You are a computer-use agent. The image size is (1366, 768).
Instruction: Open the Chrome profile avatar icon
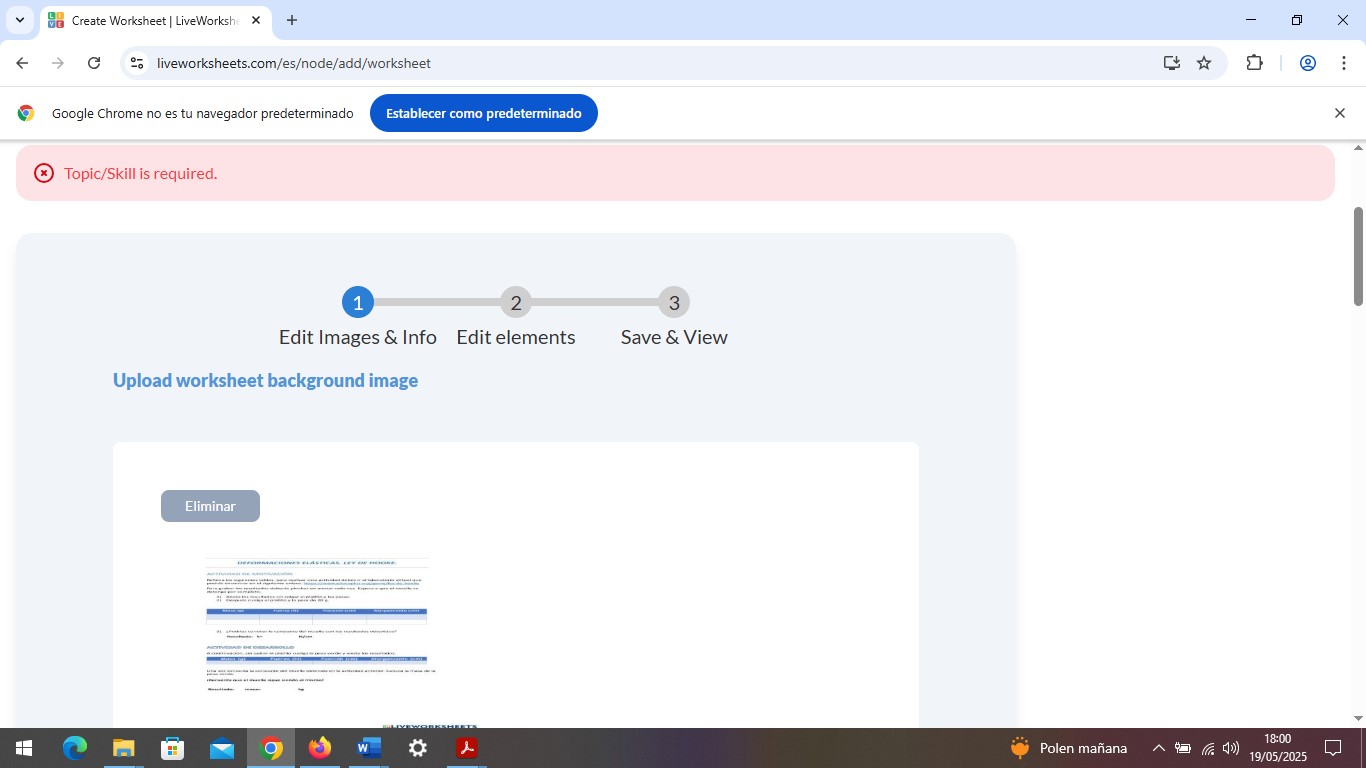point(1307,63)
